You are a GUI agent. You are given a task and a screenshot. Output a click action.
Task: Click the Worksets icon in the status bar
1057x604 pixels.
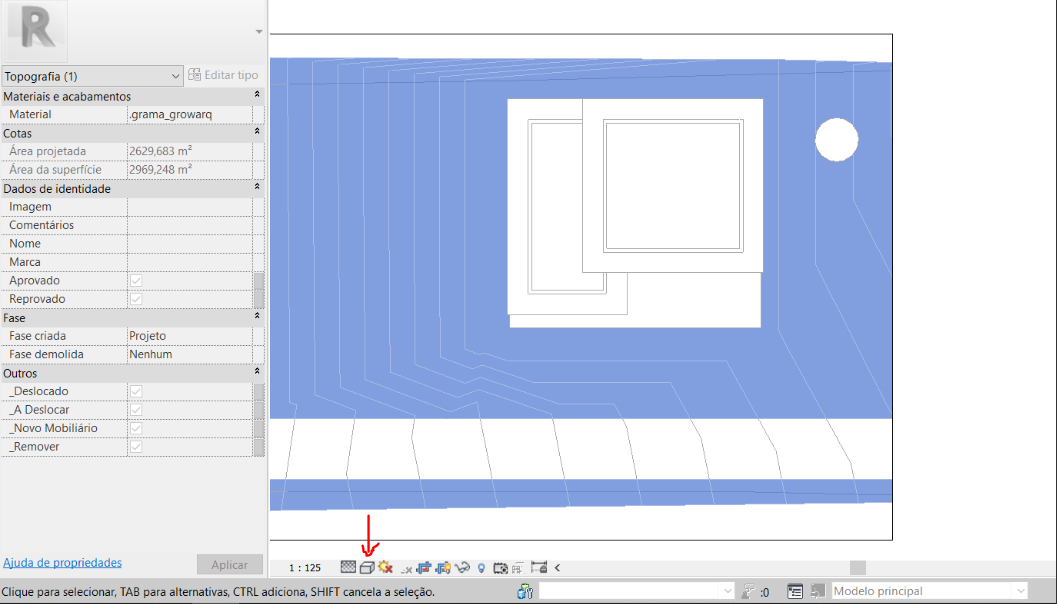click(525, 590)
